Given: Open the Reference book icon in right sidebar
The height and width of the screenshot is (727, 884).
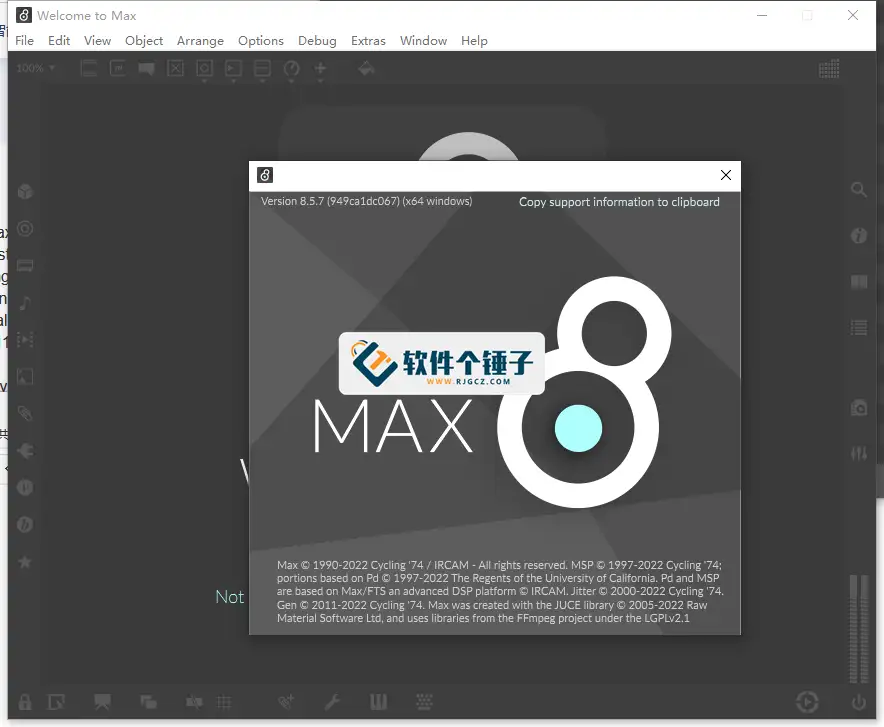Looking at the screenshot, I should tap(859, 282).
